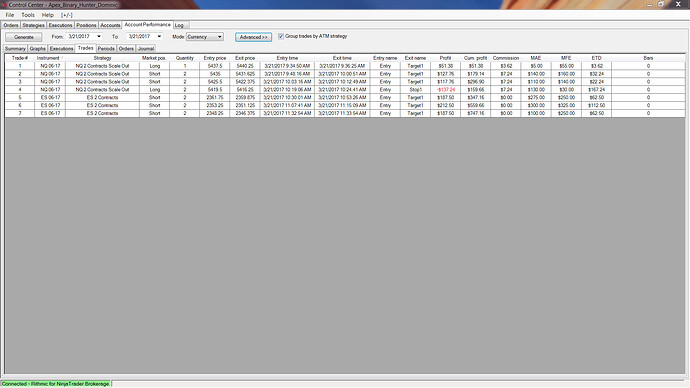This screenshot has height=388, width=690.
Task: Click the Generate button
Action: pyautogui.click(x=24, y=37)
